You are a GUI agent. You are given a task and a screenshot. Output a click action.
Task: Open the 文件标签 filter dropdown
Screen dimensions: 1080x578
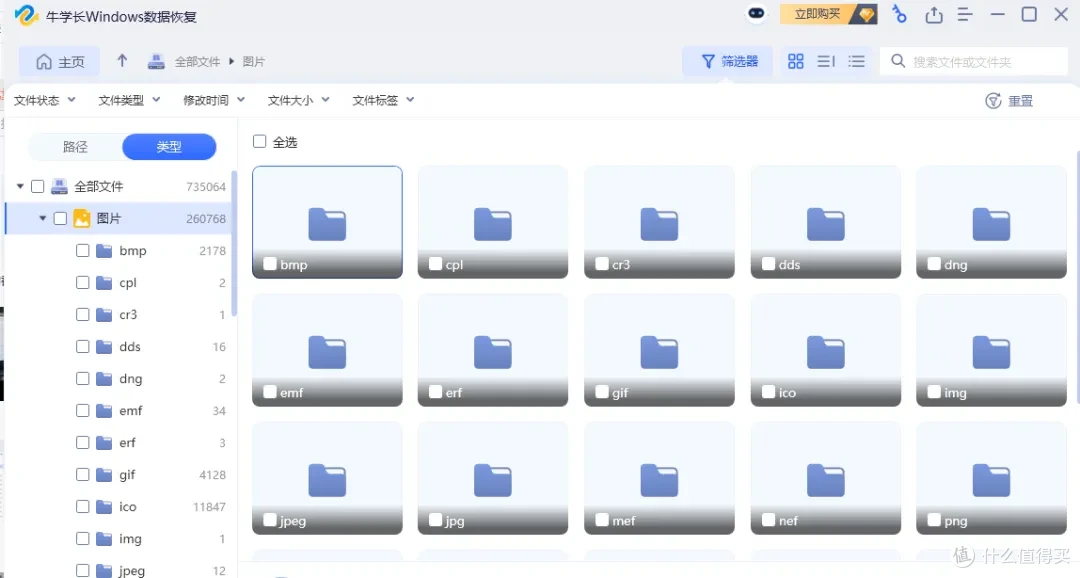click(384, 100)
